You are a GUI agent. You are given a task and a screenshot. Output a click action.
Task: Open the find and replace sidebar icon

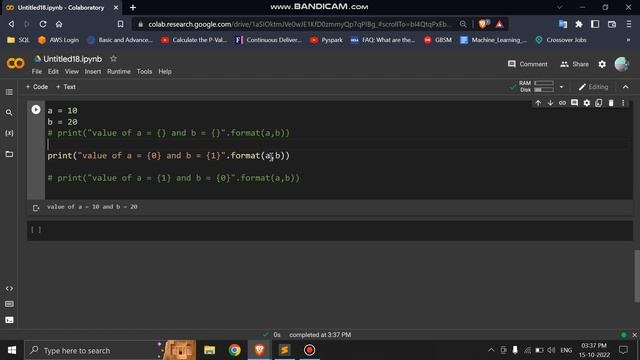[x=9, y=113]
